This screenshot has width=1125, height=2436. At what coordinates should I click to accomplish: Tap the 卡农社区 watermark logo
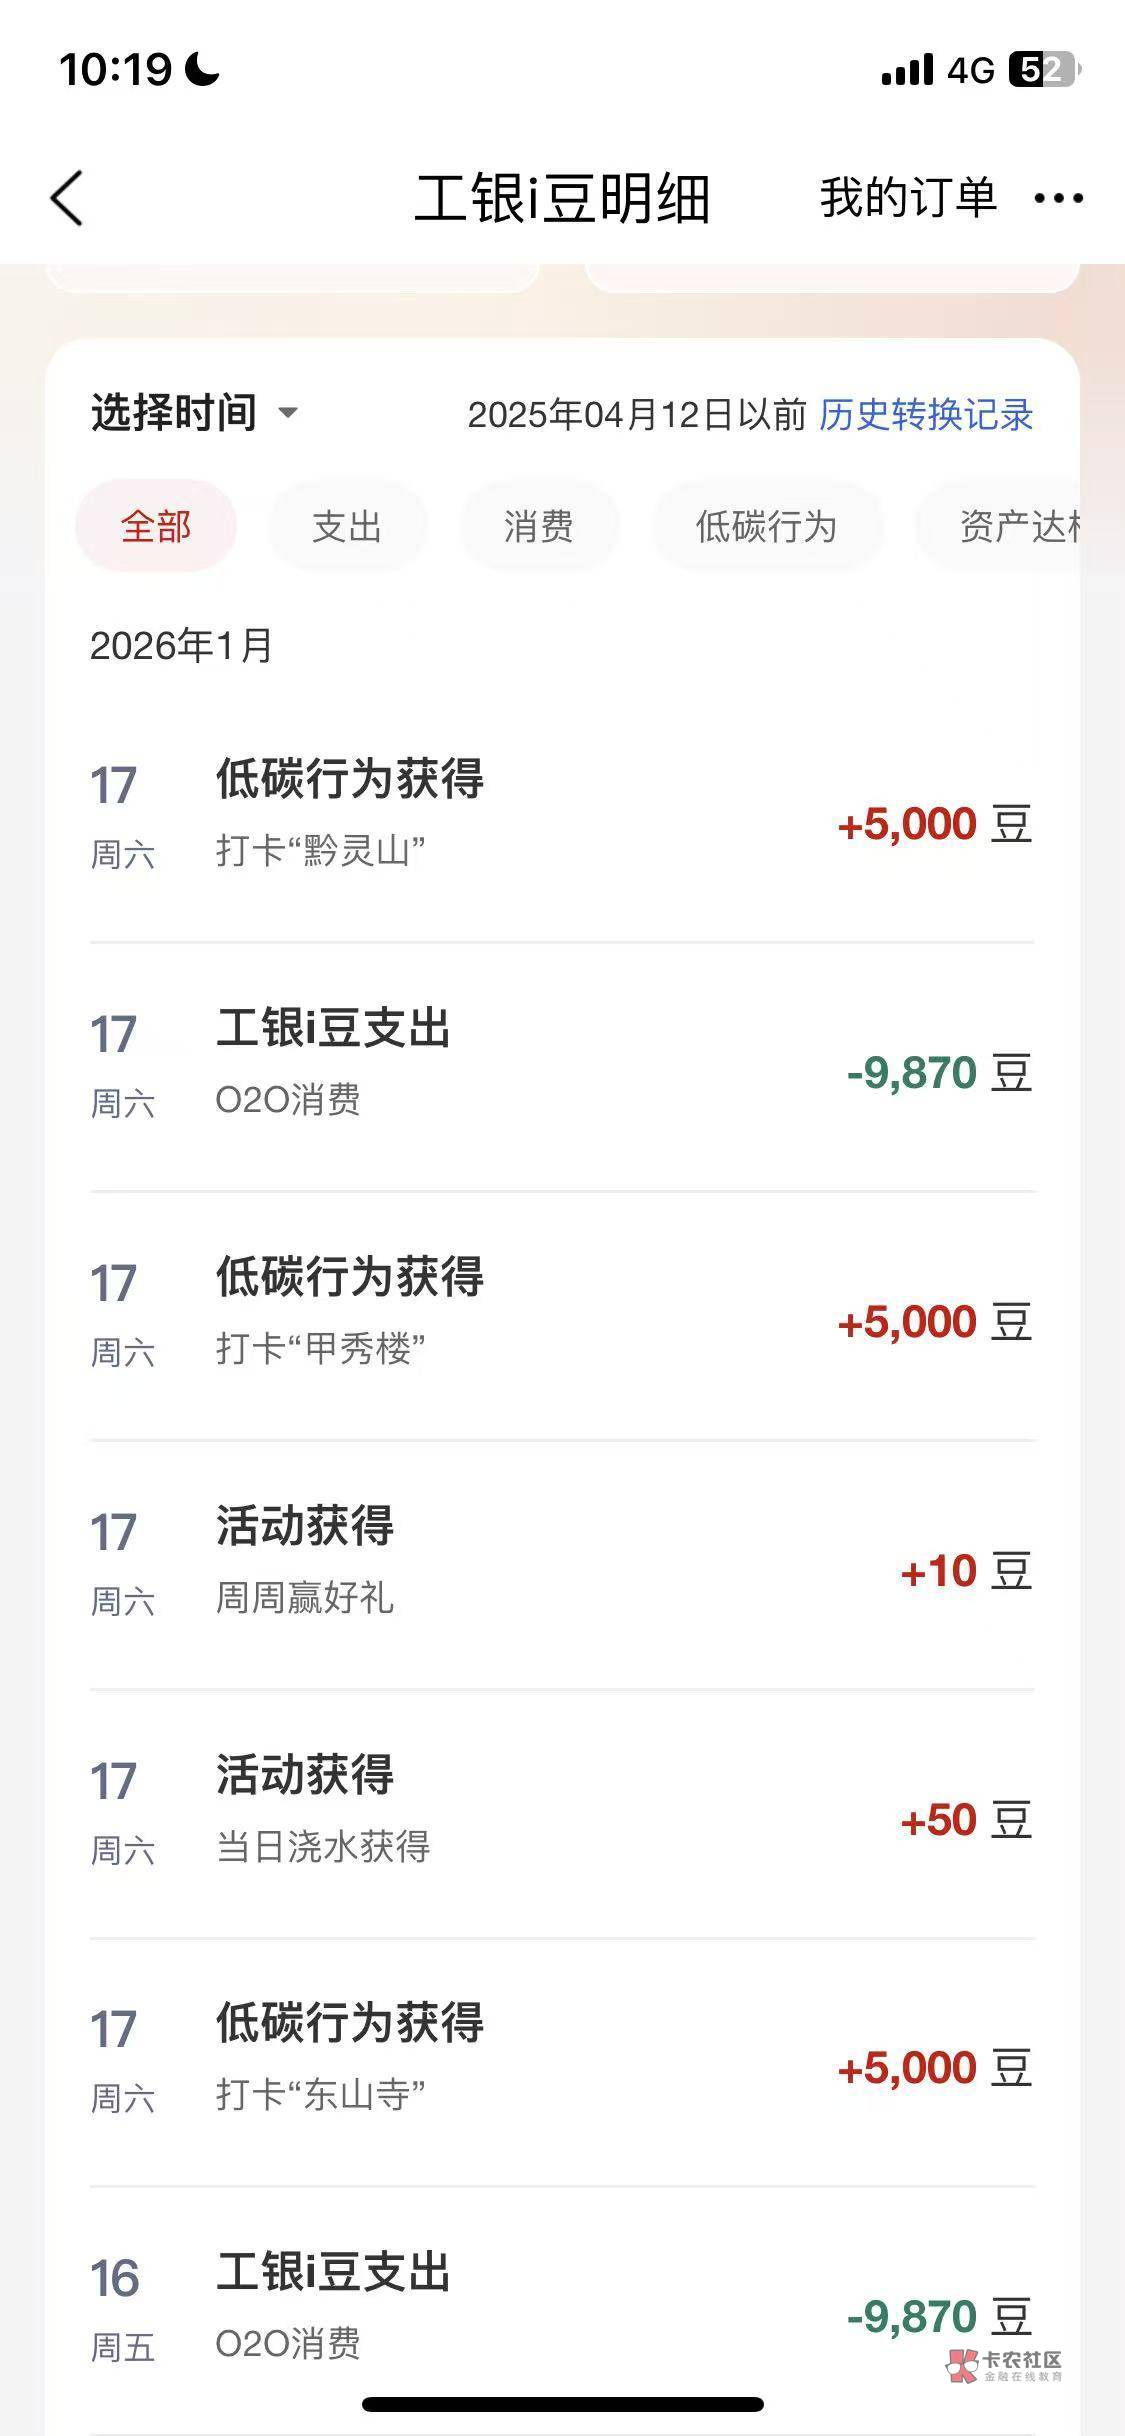click(x=1004, y=2364)
